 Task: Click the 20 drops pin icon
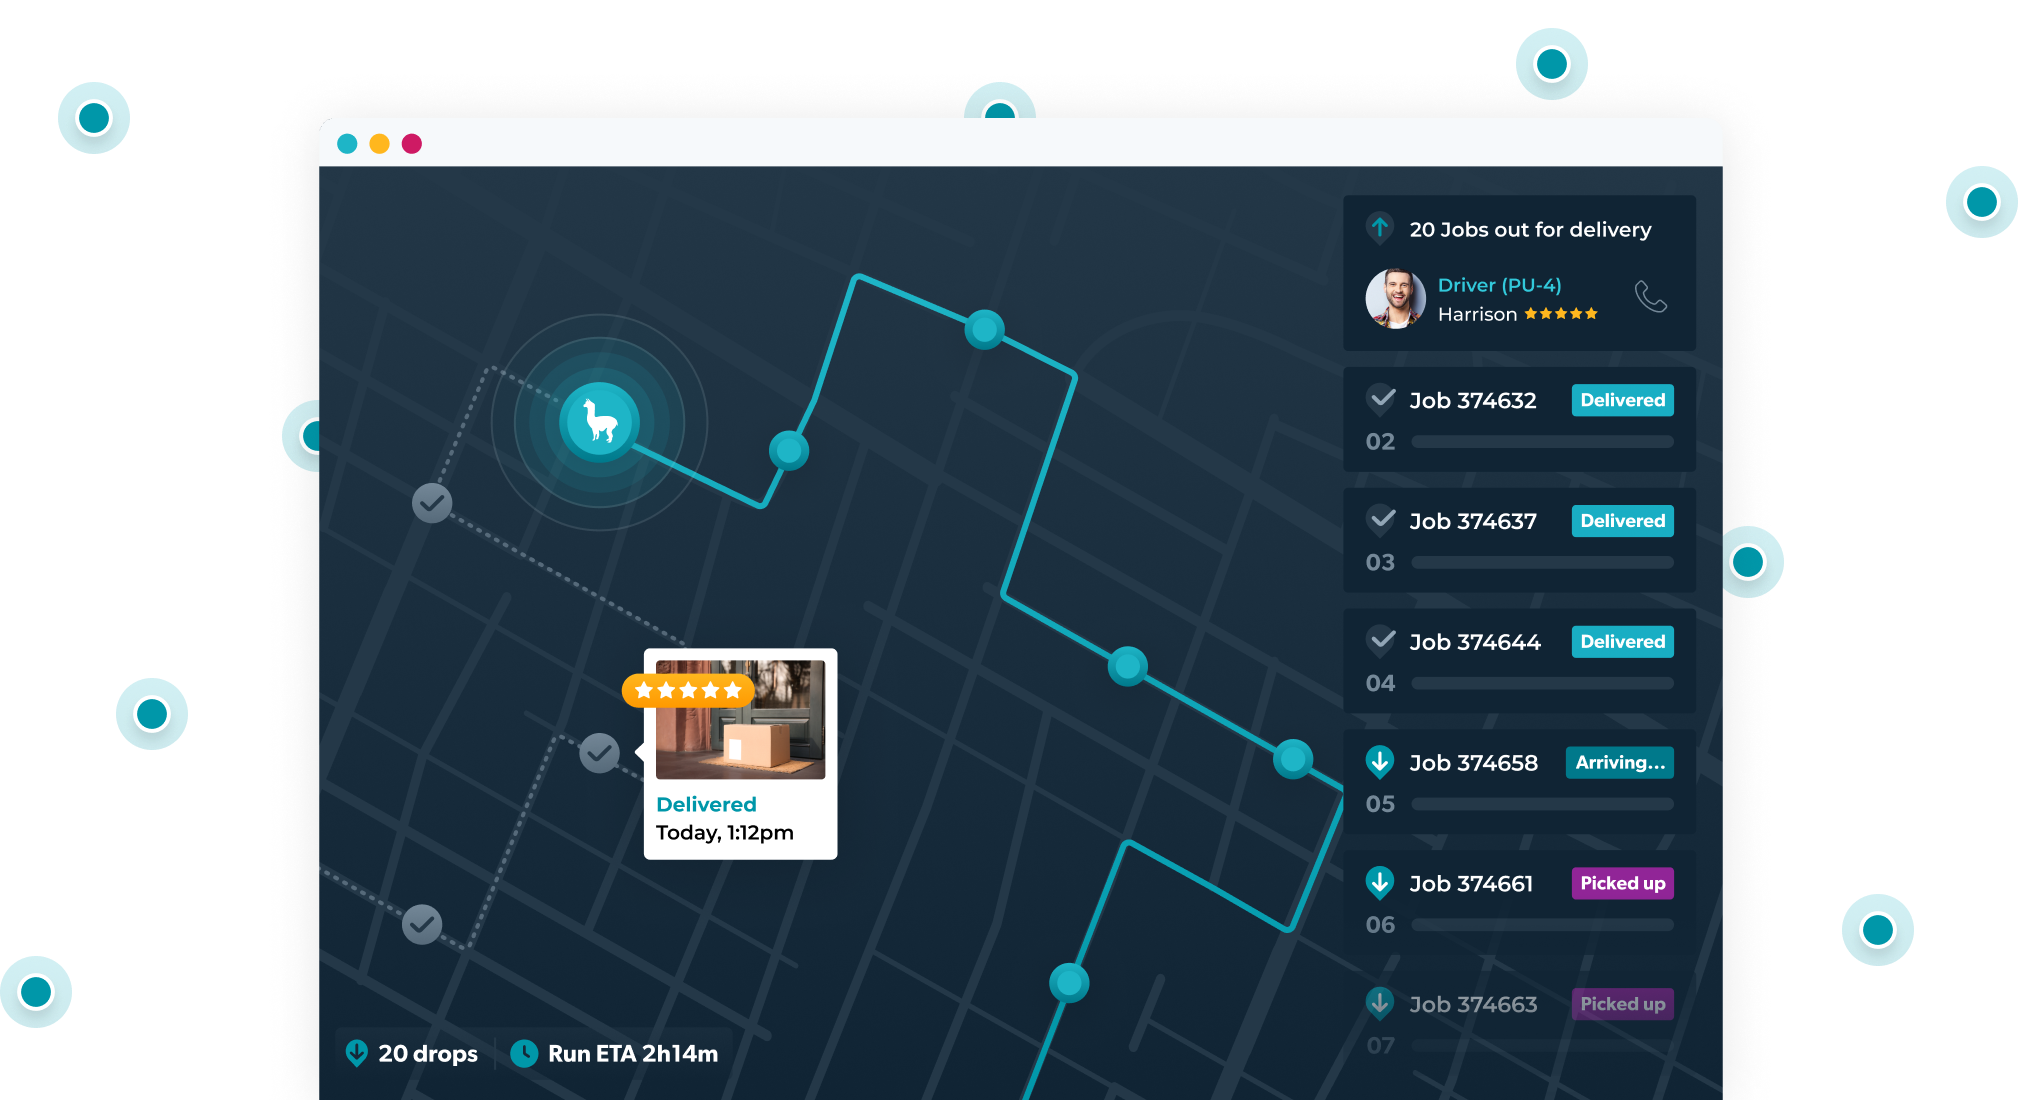pyautogui.click(x=356, y=1053)
